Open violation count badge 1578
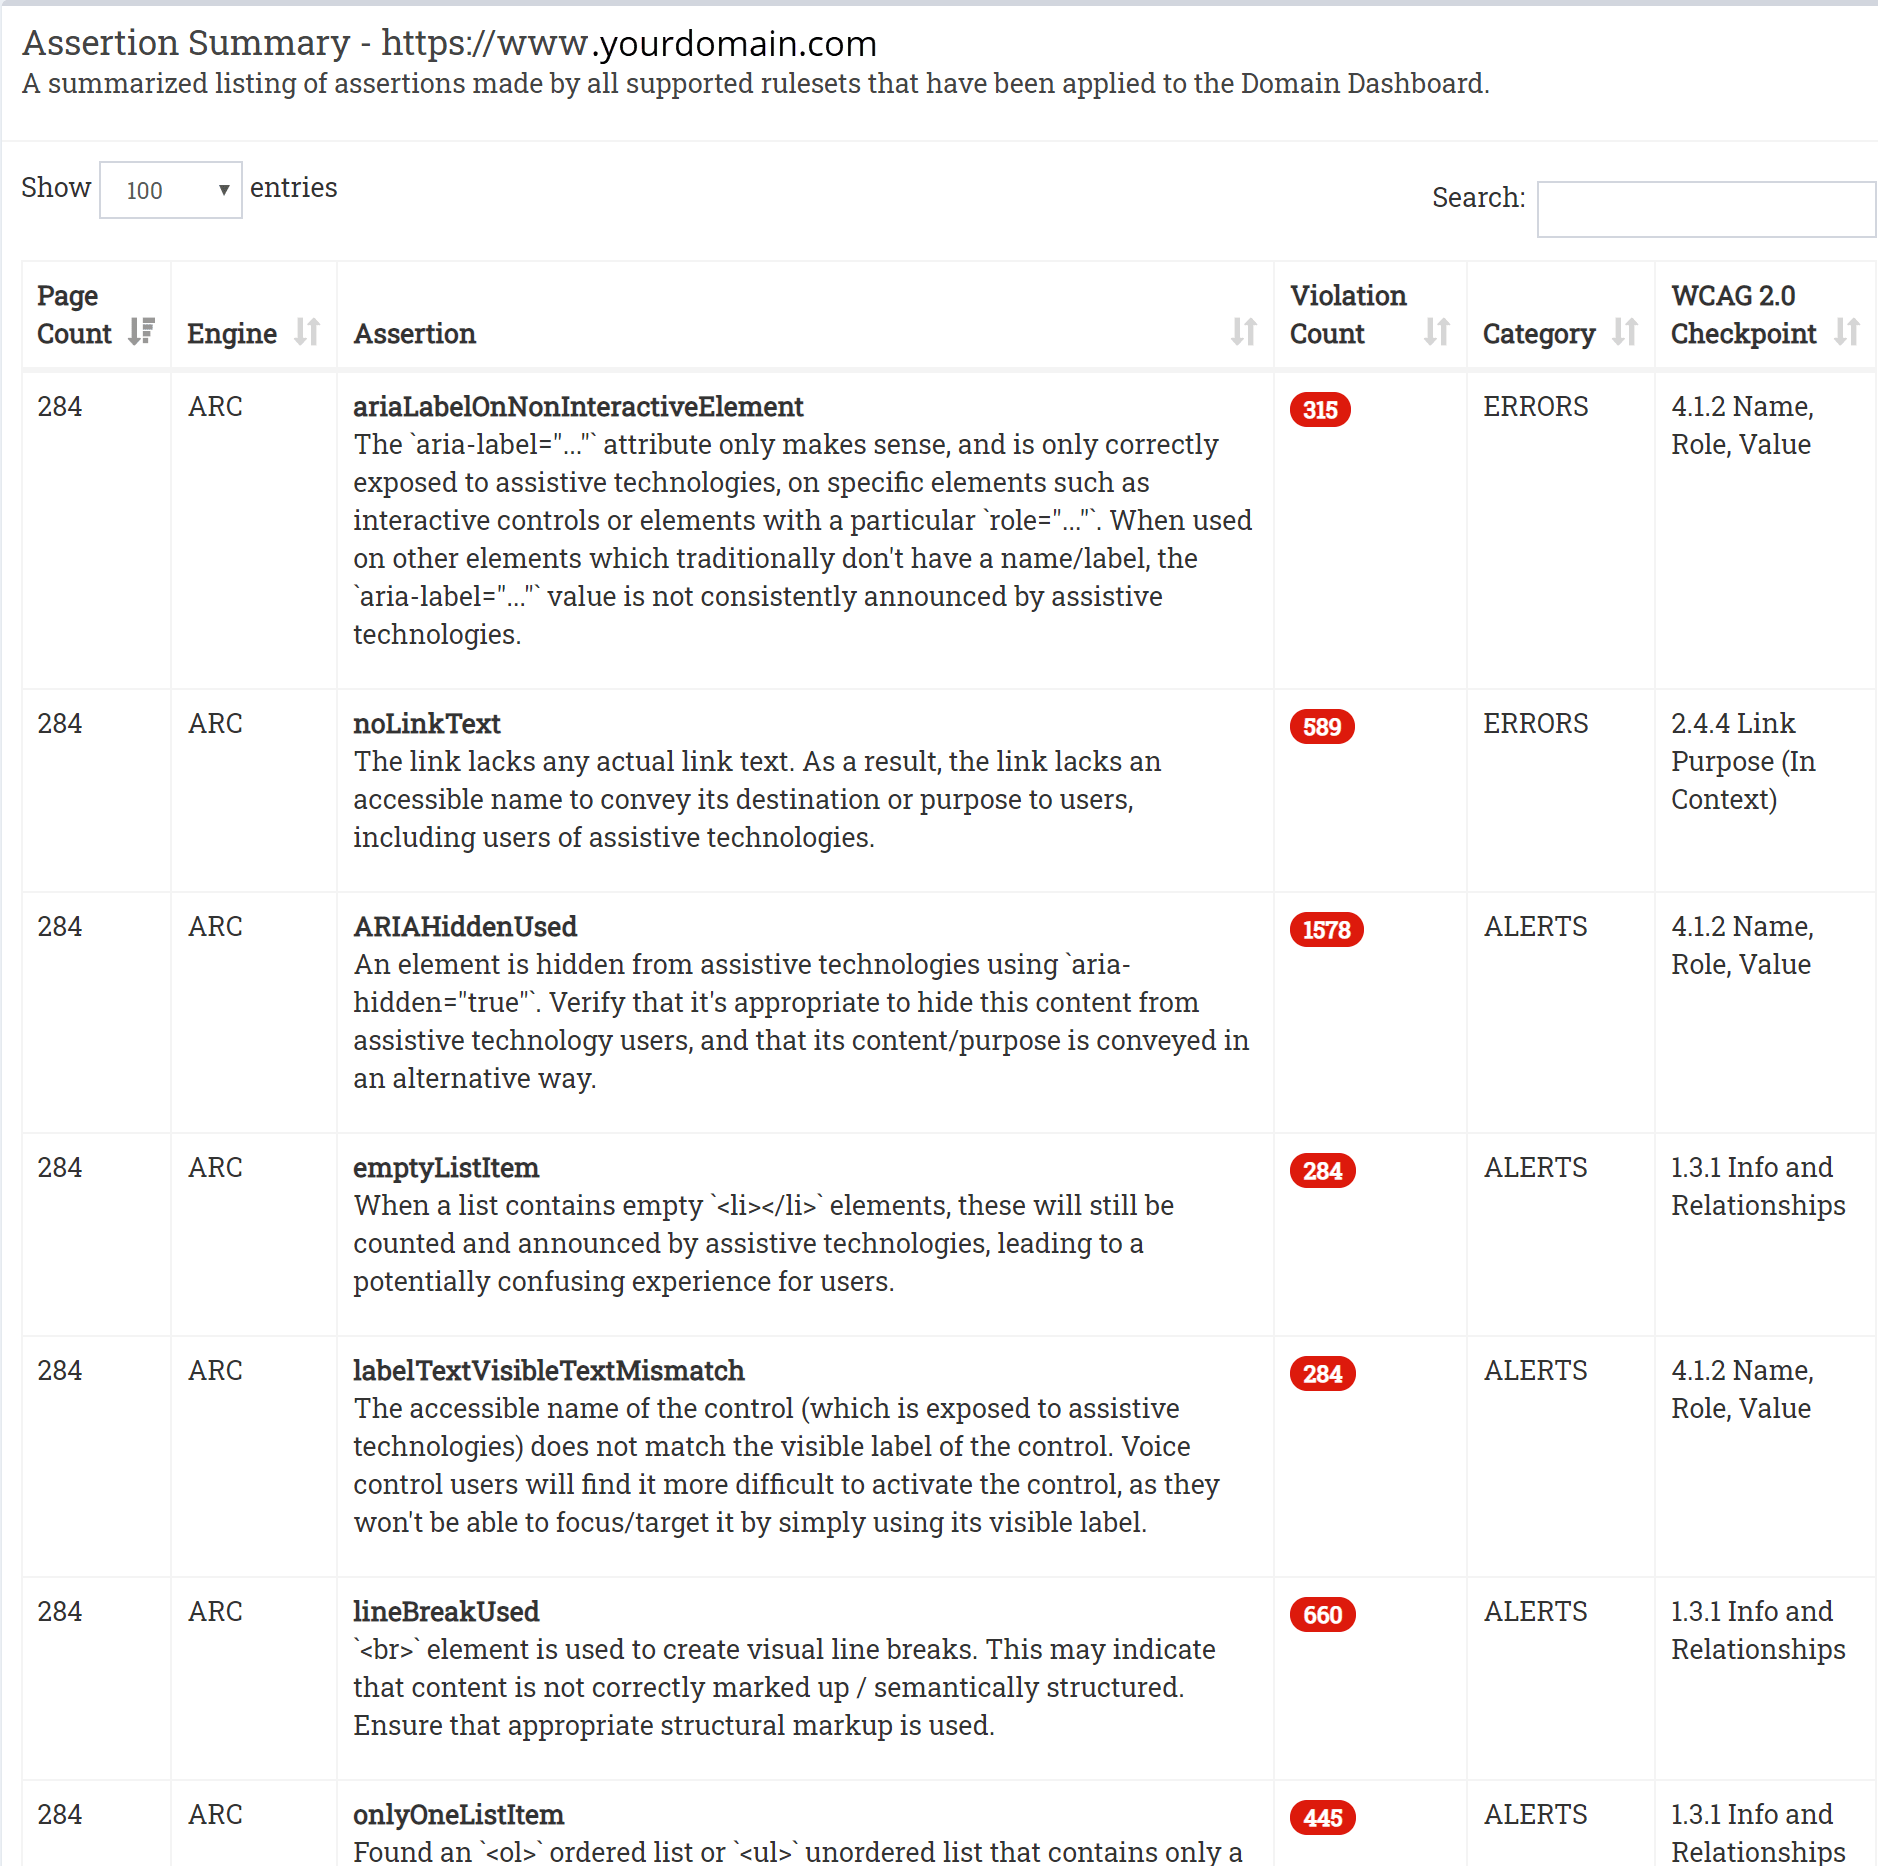Viewport: 1878px width, 1866px height. (1326, 929)
